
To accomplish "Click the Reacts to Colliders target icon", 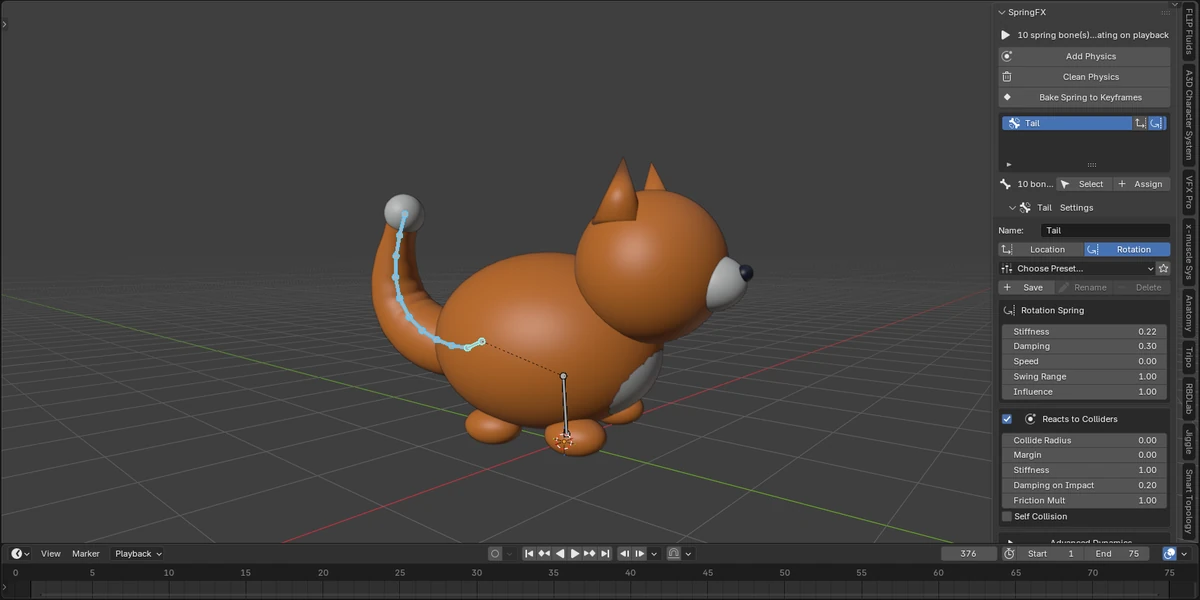I will click(x=1030, y=419).
